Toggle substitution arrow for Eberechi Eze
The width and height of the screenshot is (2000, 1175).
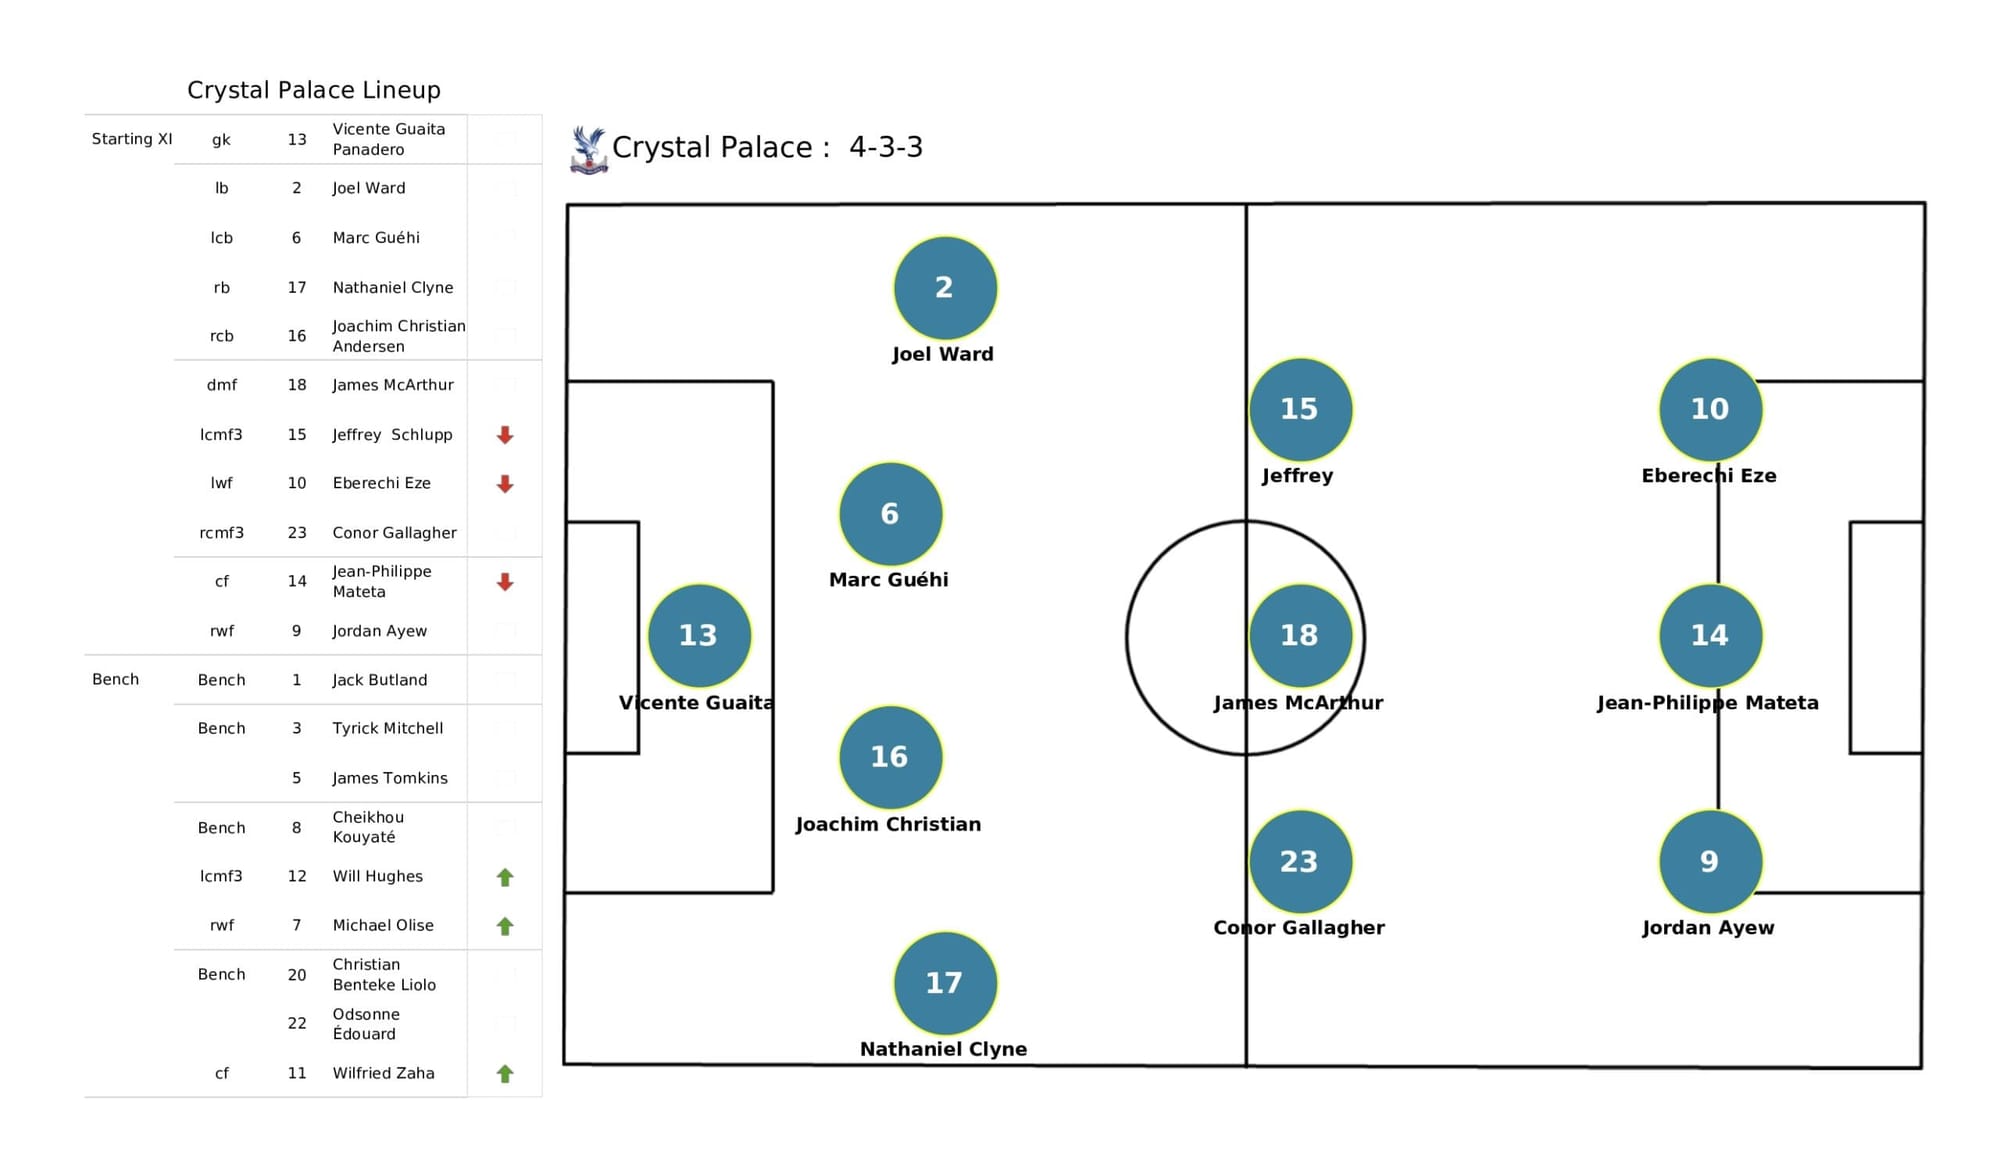(506, 484)
